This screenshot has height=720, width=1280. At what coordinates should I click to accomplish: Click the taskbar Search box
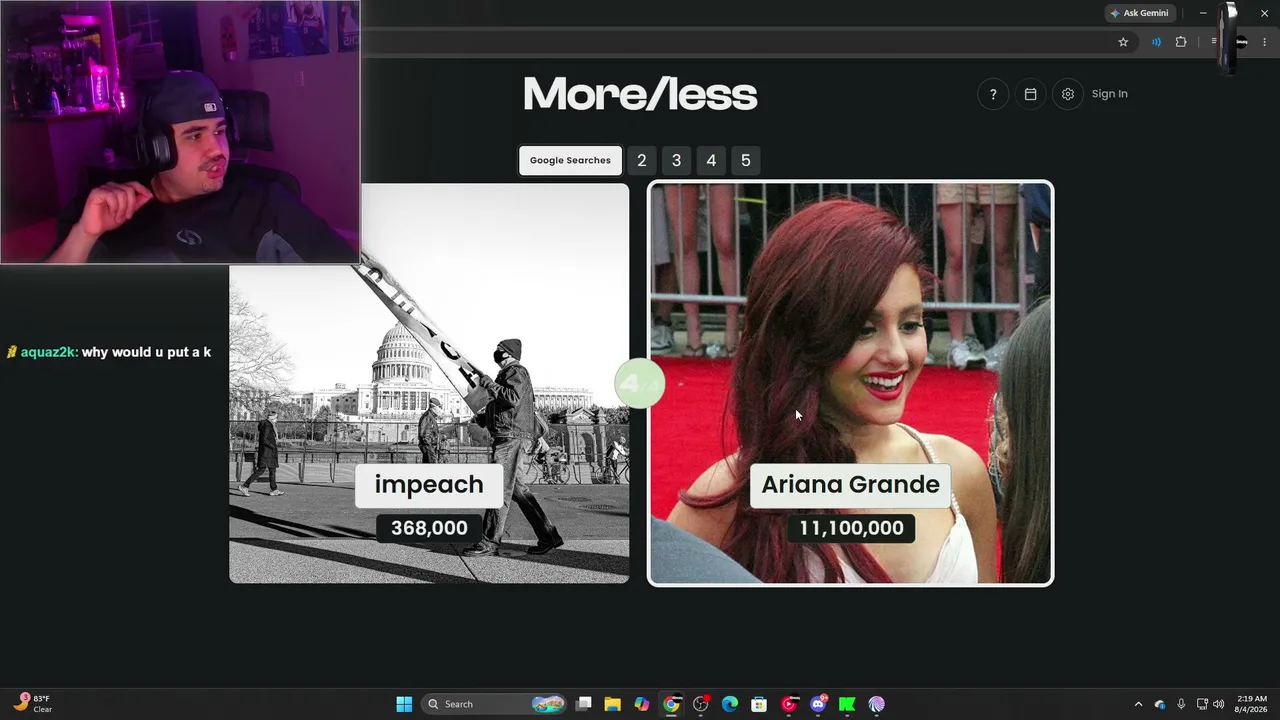(x=494, y=704)
